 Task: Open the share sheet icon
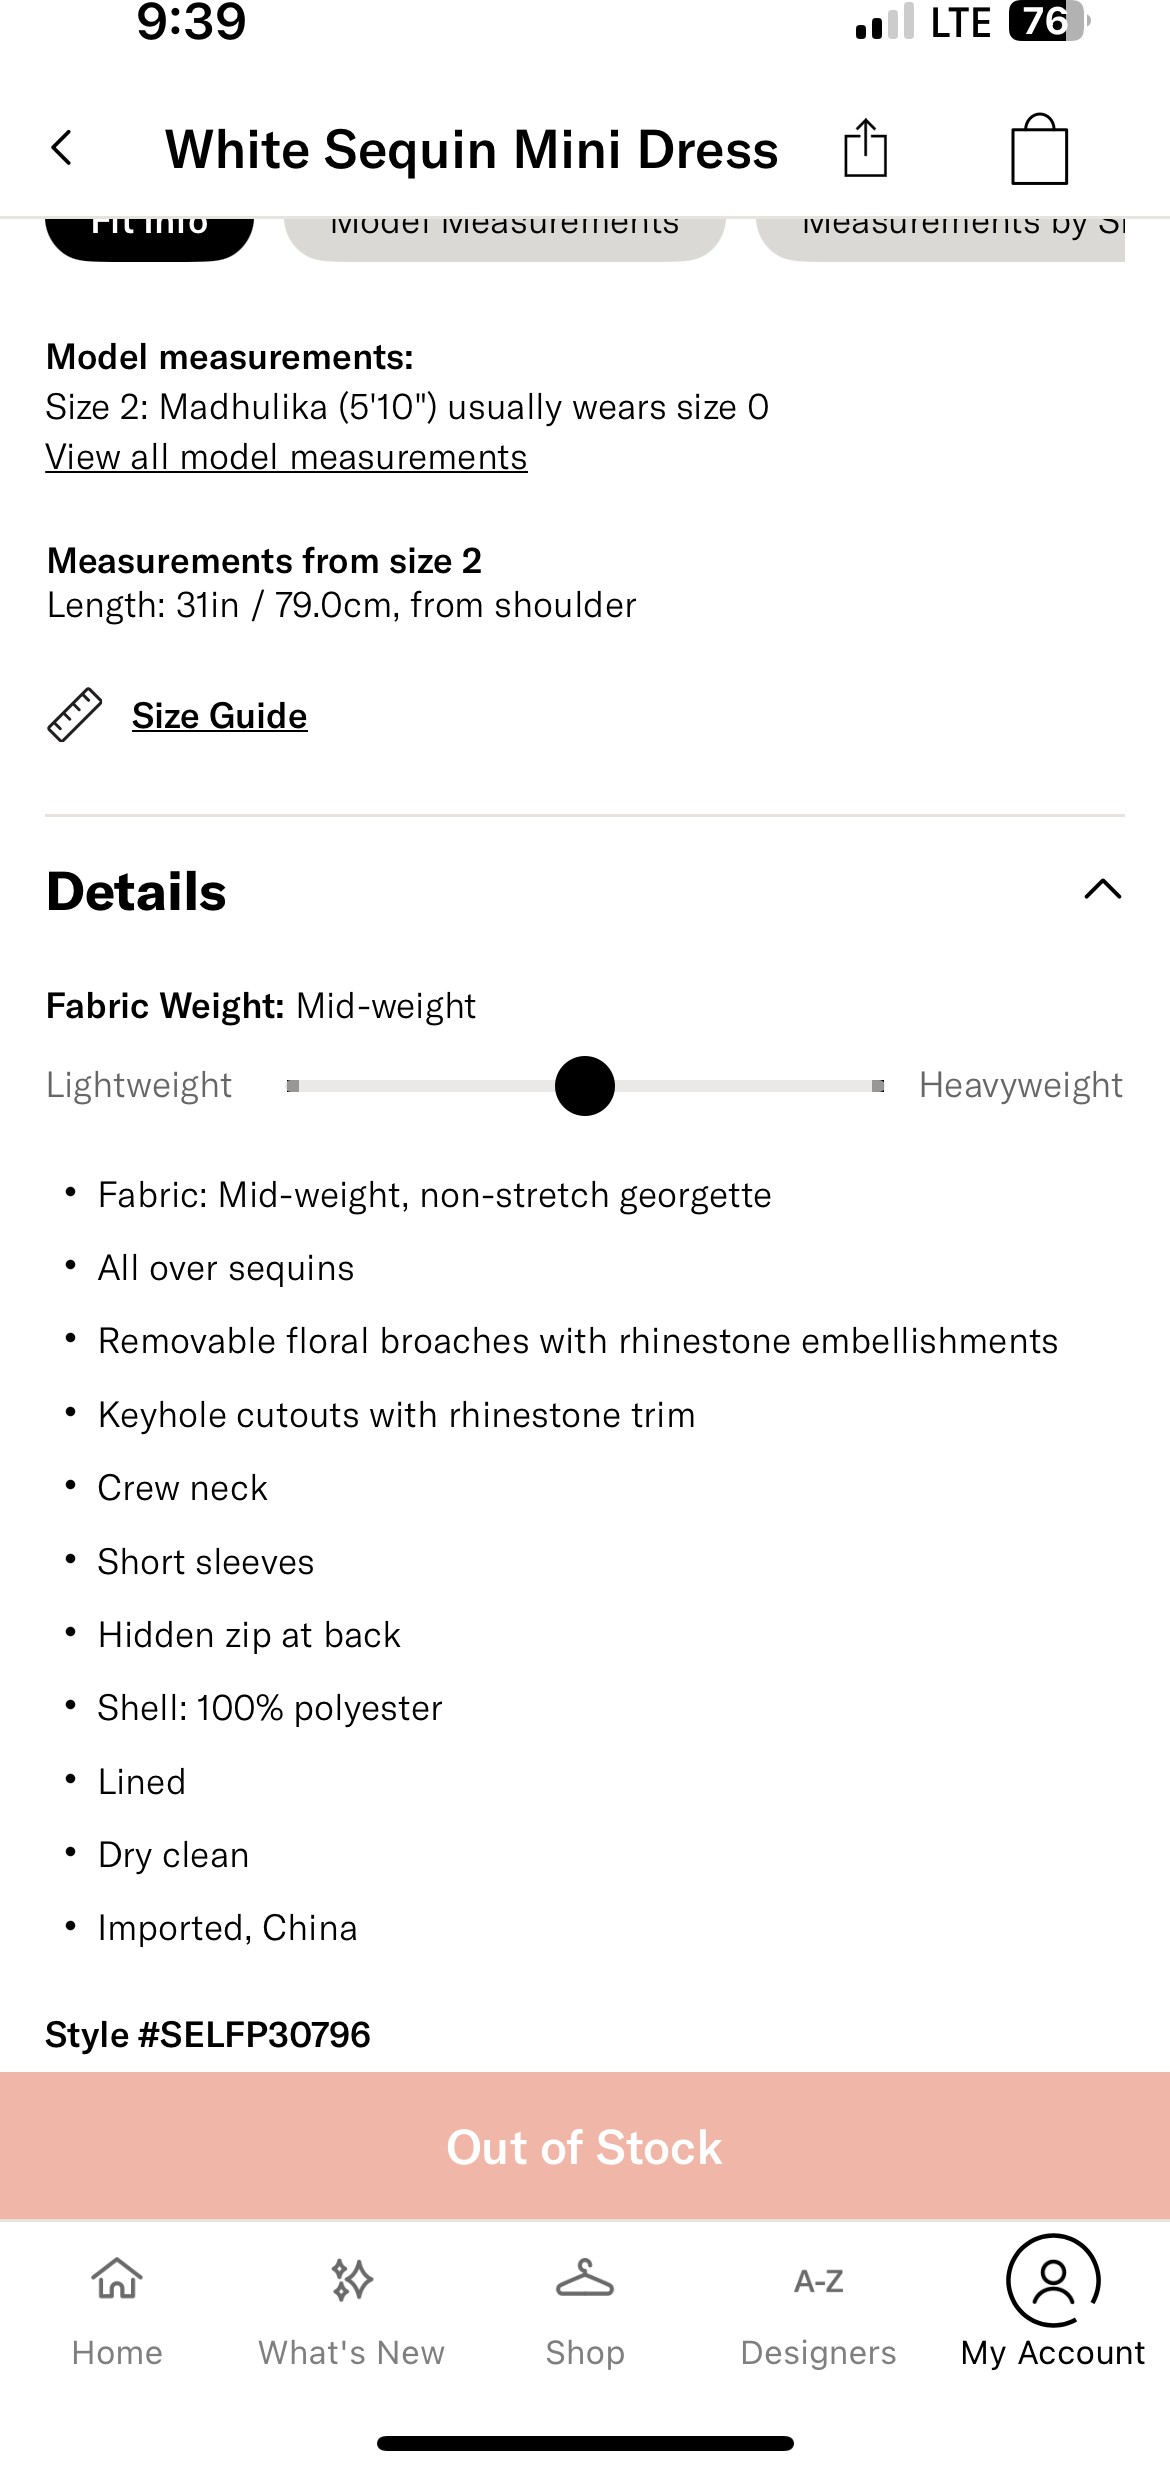(x=865, y=148)
